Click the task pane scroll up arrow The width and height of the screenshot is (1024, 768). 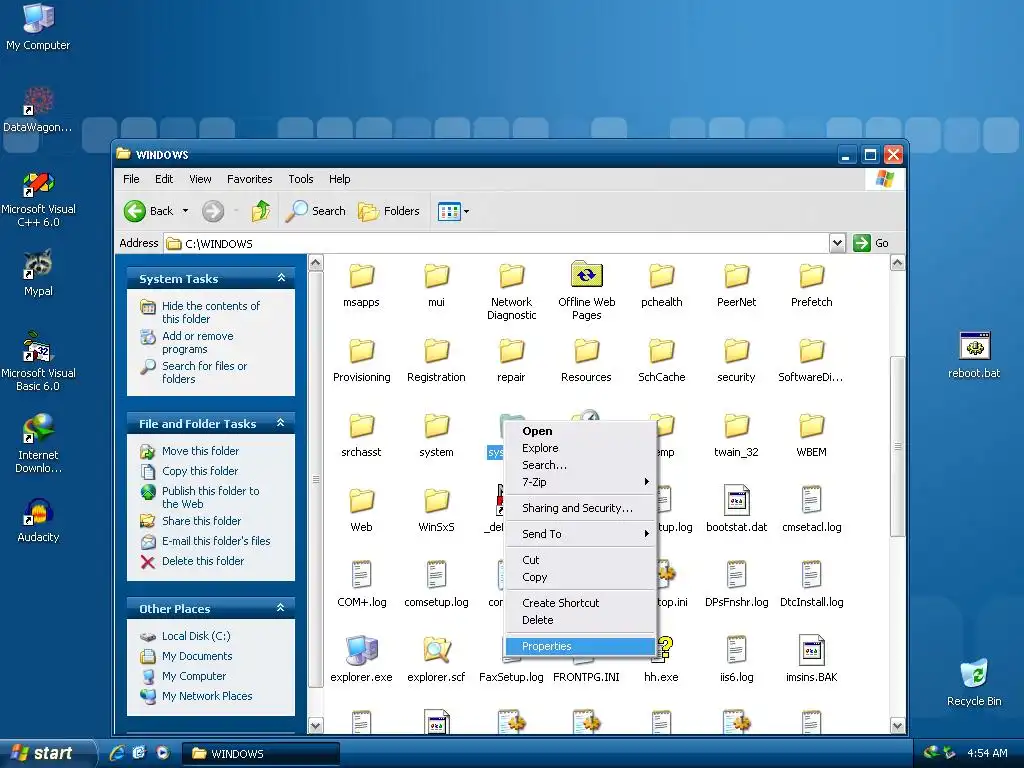coord(315,263)
